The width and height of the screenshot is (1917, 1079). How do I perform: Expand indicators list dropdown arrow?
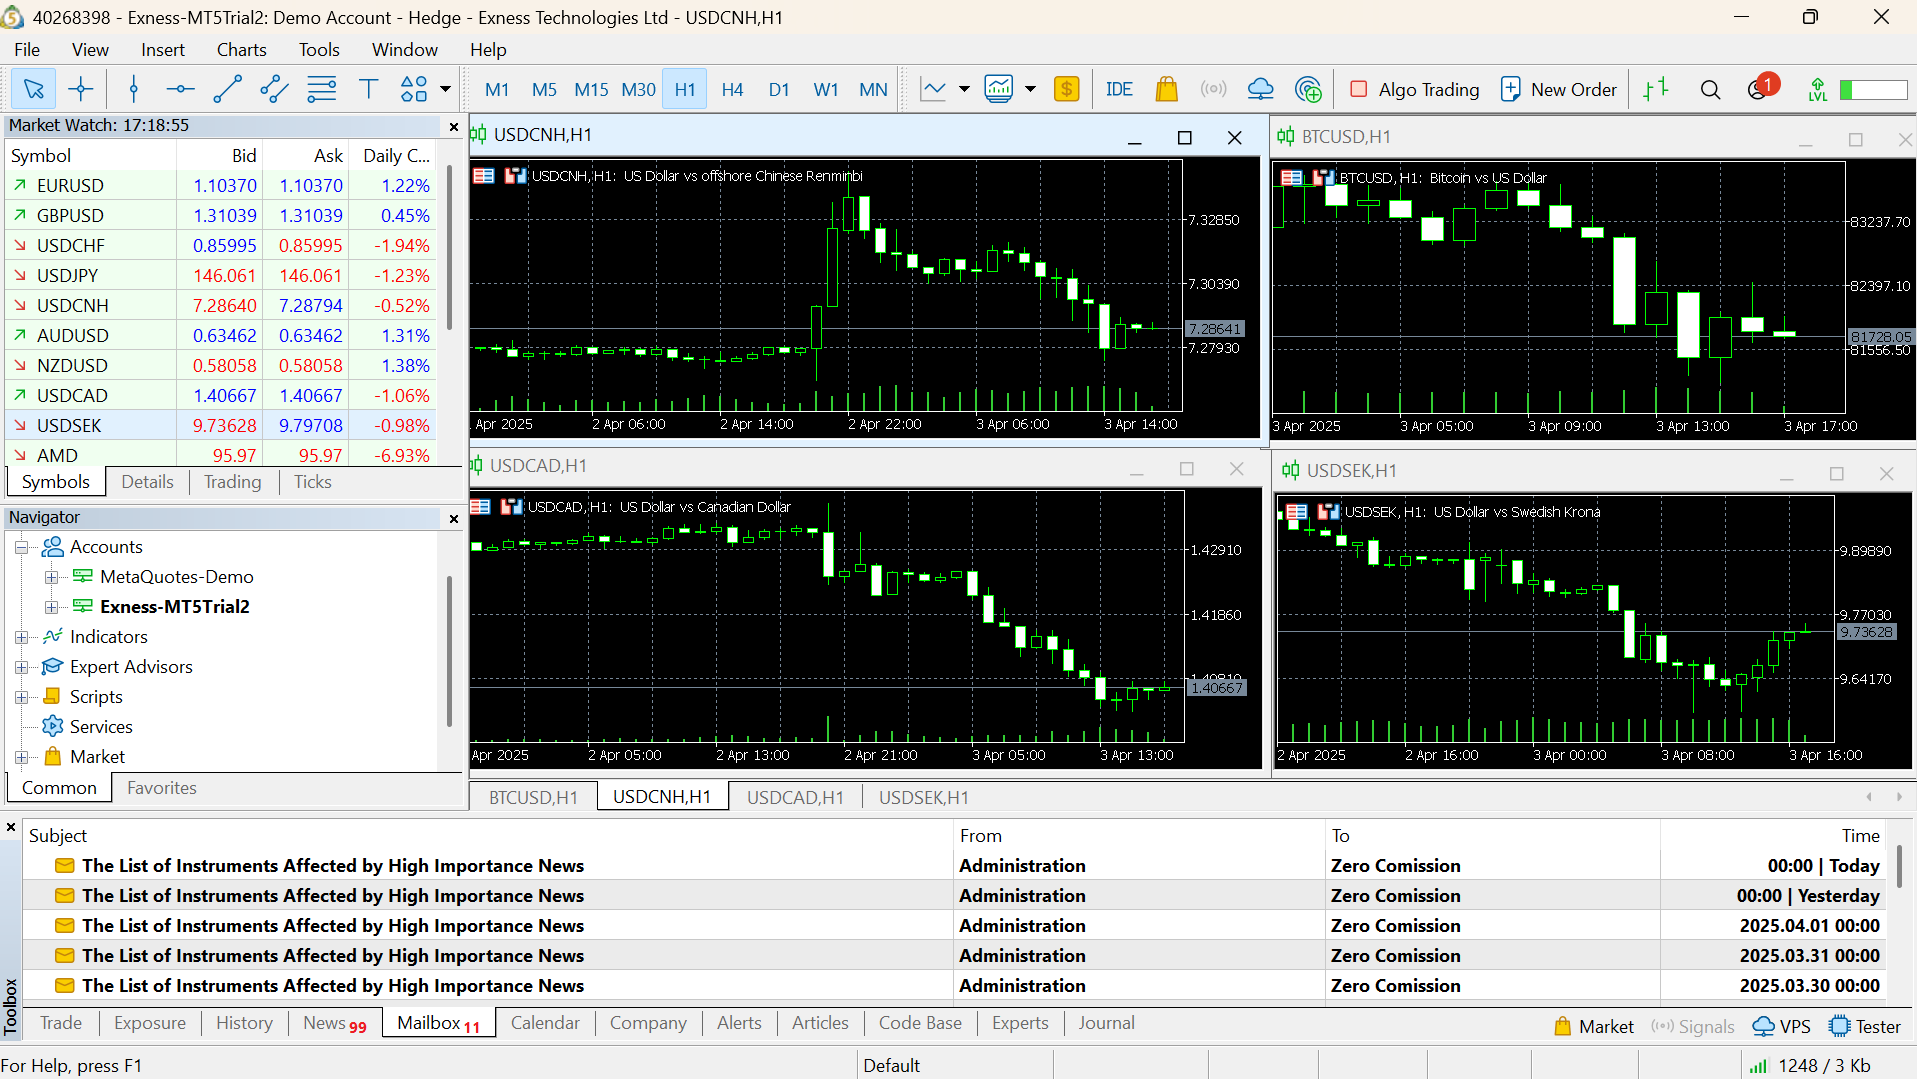[x=1030, y=89]
